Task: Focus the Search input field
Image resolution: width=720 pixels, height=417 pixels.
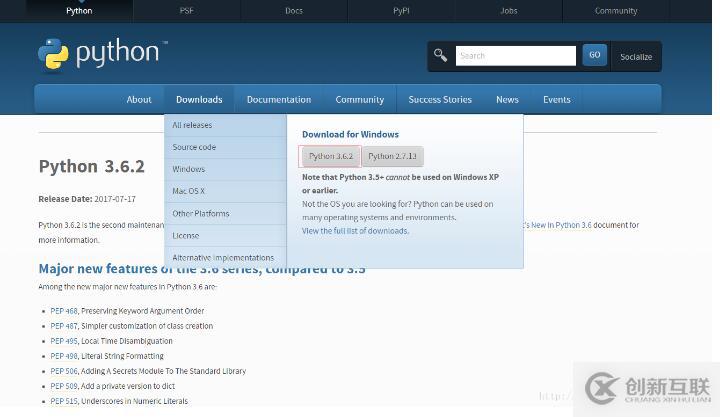Action: click(x=515, y=56)
